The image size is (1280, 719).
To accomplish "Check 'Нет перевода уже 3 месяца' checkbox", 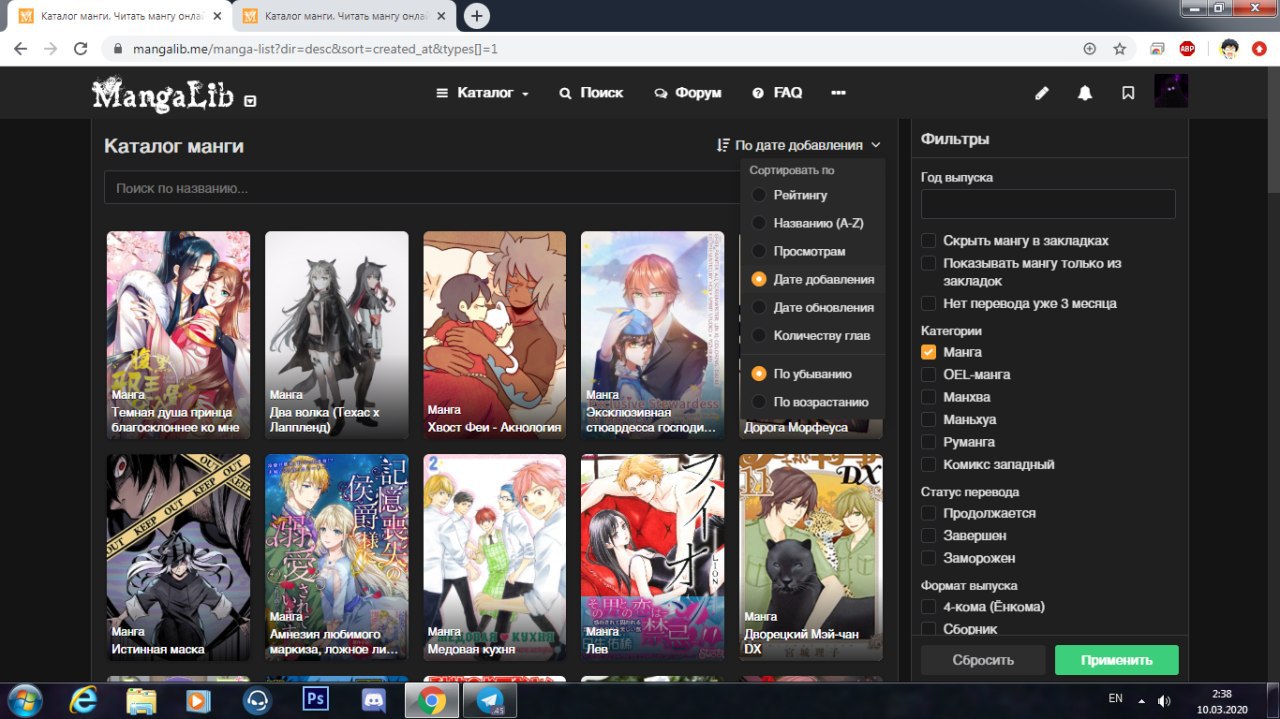I will point(929,303).
